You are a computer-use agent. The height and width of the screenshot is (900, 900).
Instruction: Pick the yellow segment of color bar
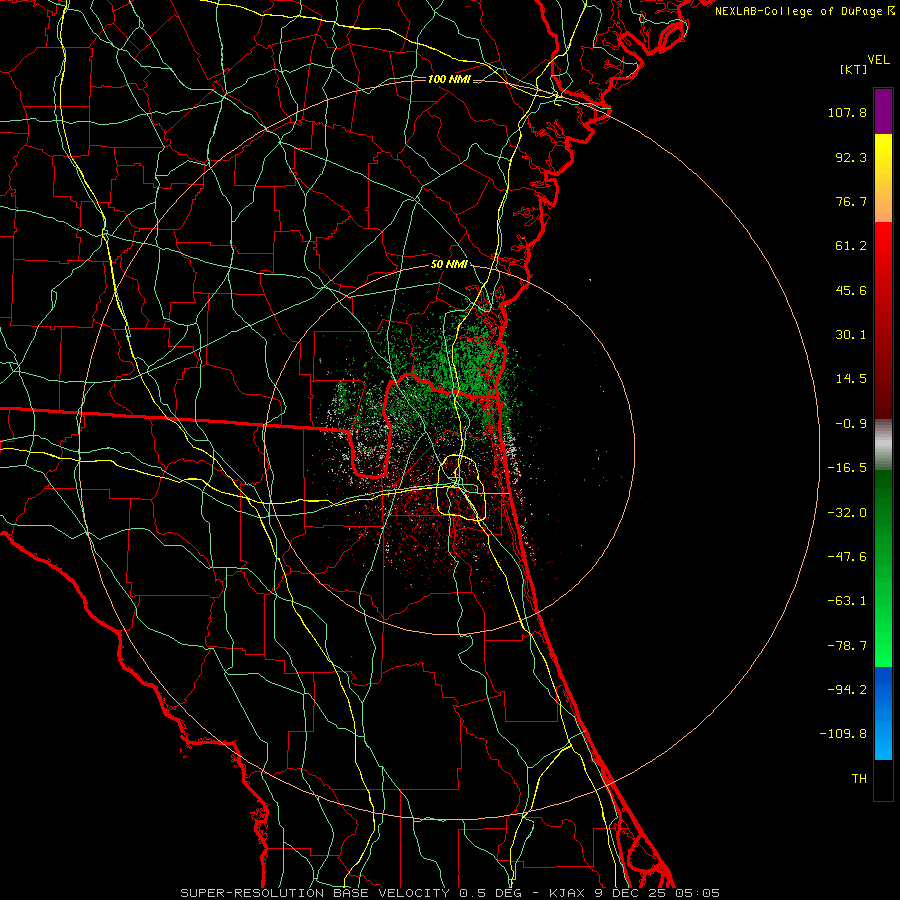point(883,178)
